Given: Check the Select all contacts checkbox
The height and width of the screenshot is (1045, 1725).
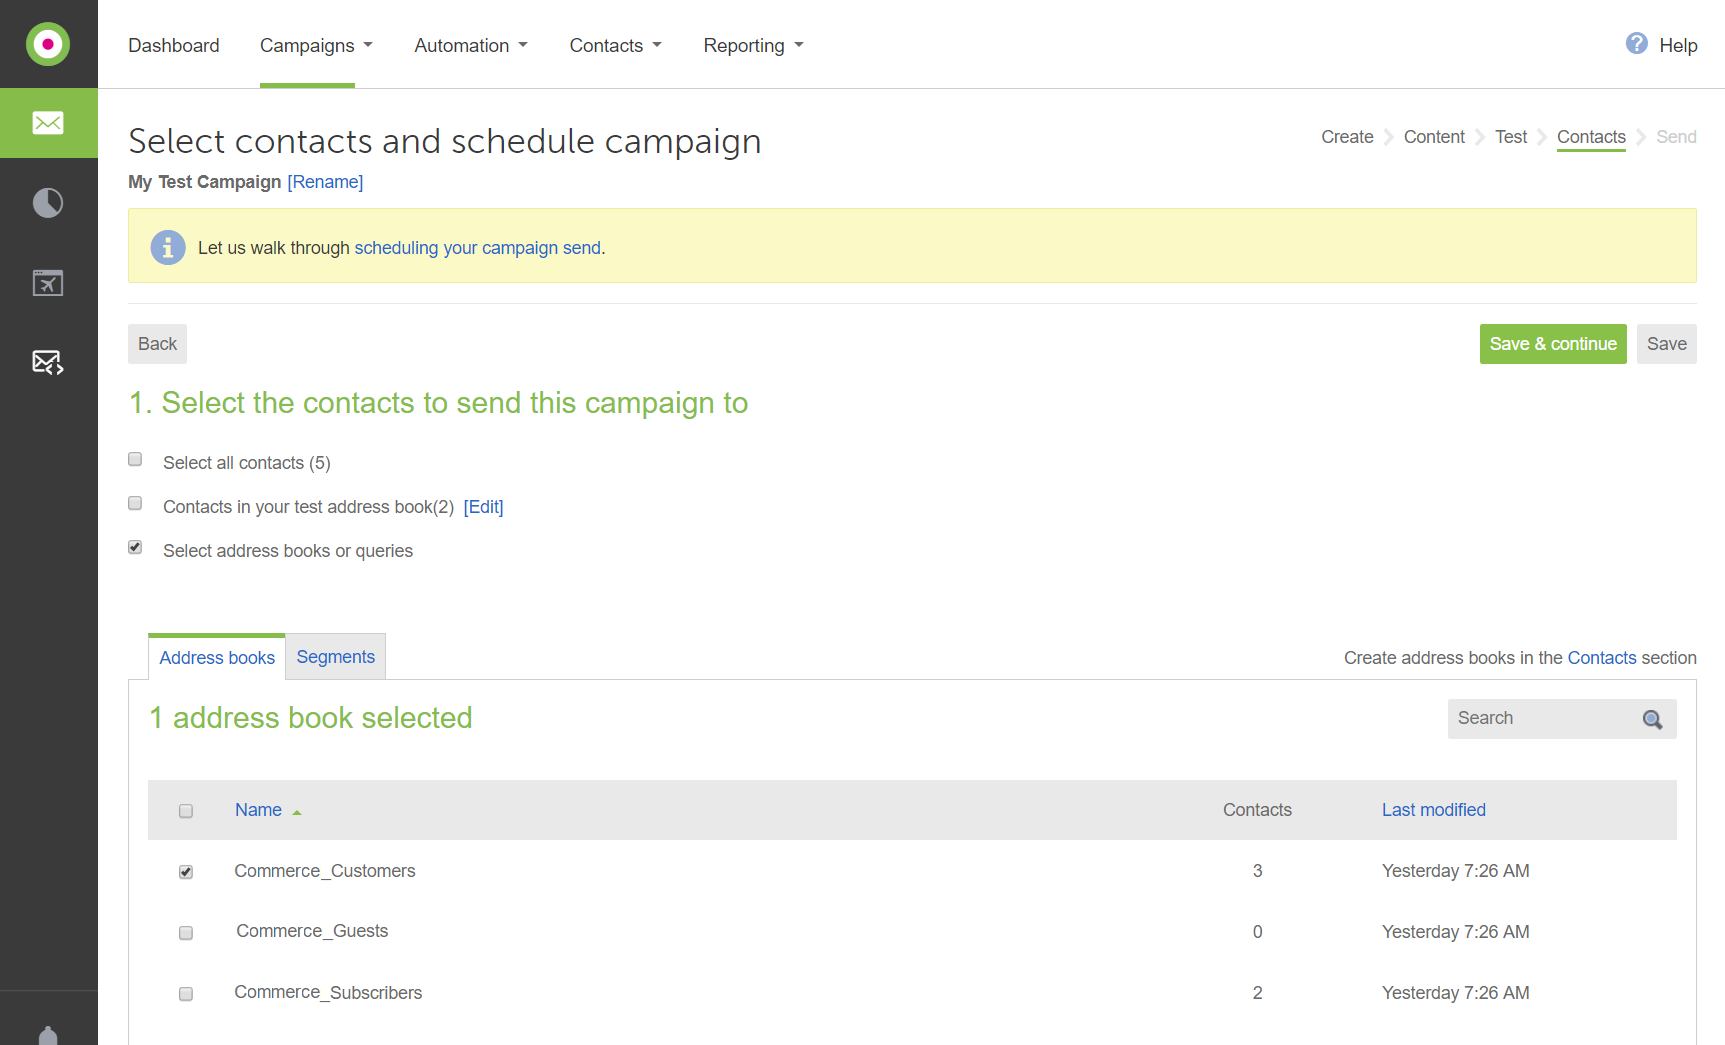Looking at the screenshot, I should 135,460.
